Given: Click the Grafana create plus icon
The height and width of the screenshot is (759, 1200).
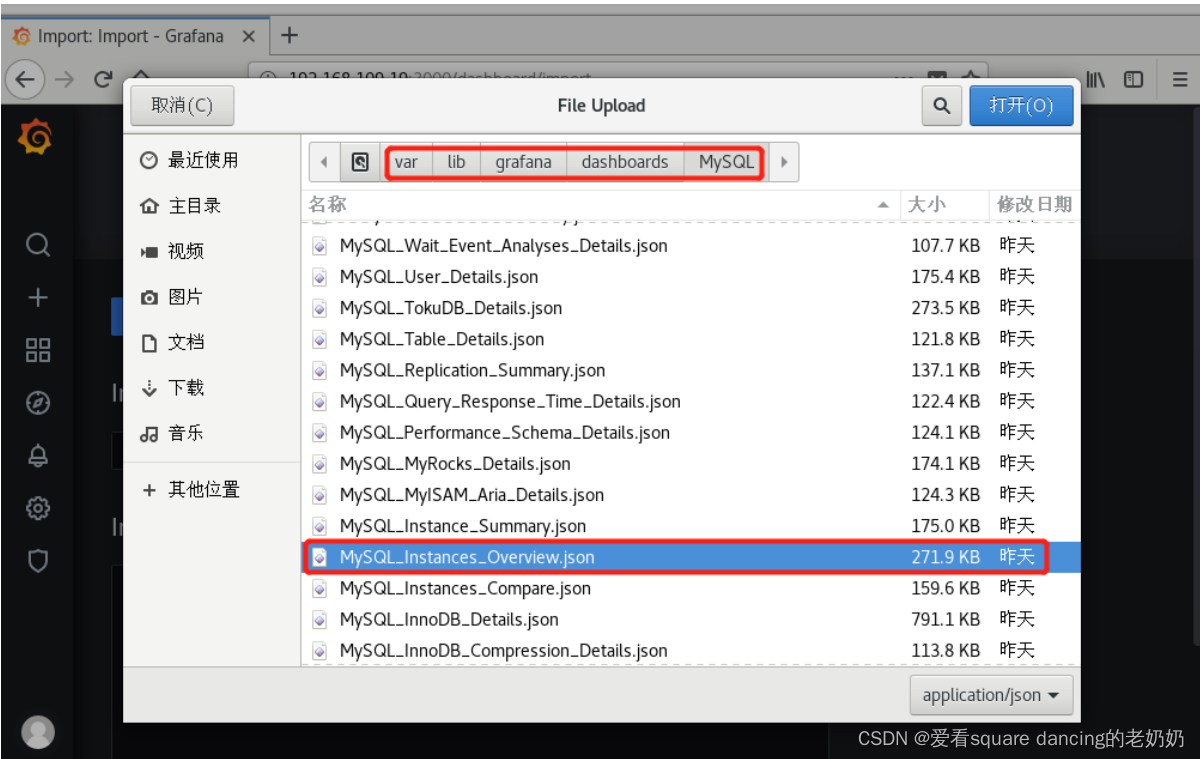Looking at the screenshot, I should (x=38, y=297).
